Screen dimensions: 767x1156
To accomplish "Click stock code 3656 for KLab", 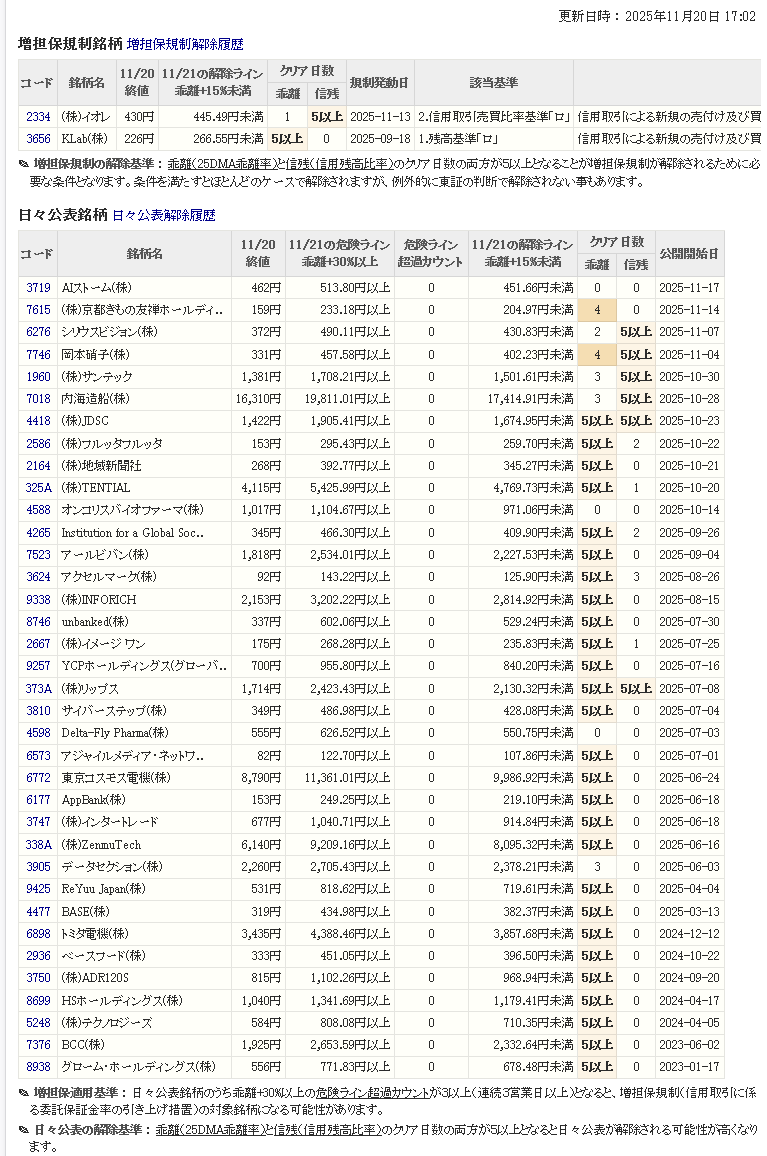I will pyautogui.click(x=38, y=139).
